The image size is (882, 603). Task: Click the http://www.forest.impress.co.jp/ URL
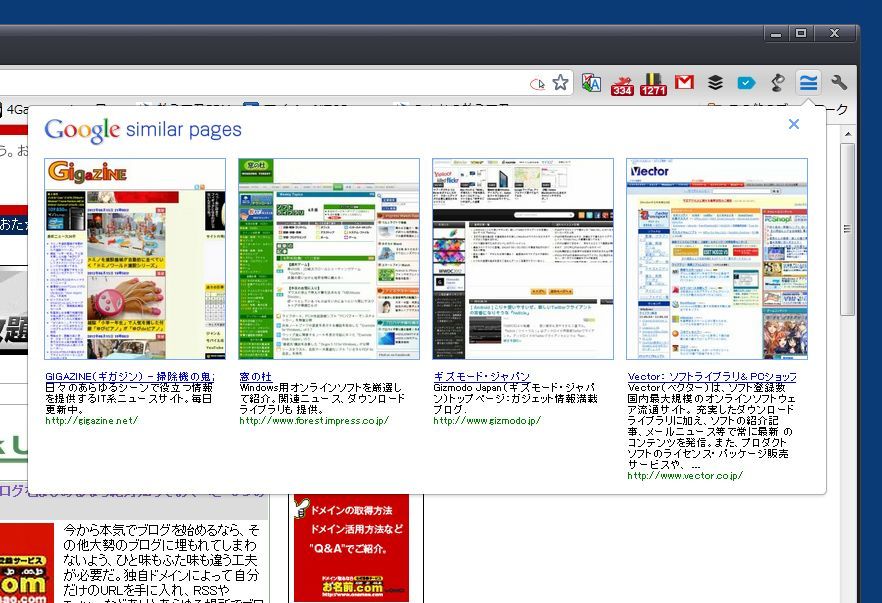point(314,421)
